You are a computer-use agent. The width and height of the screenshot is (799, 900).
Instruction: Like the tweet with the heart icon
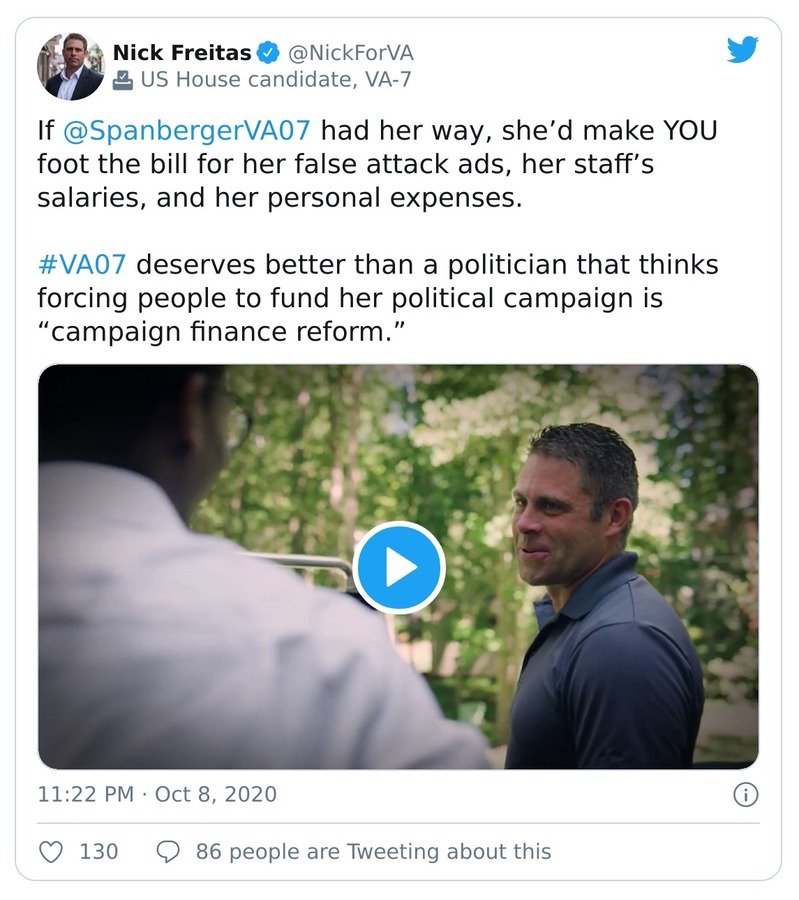click(x=51, y=852)
